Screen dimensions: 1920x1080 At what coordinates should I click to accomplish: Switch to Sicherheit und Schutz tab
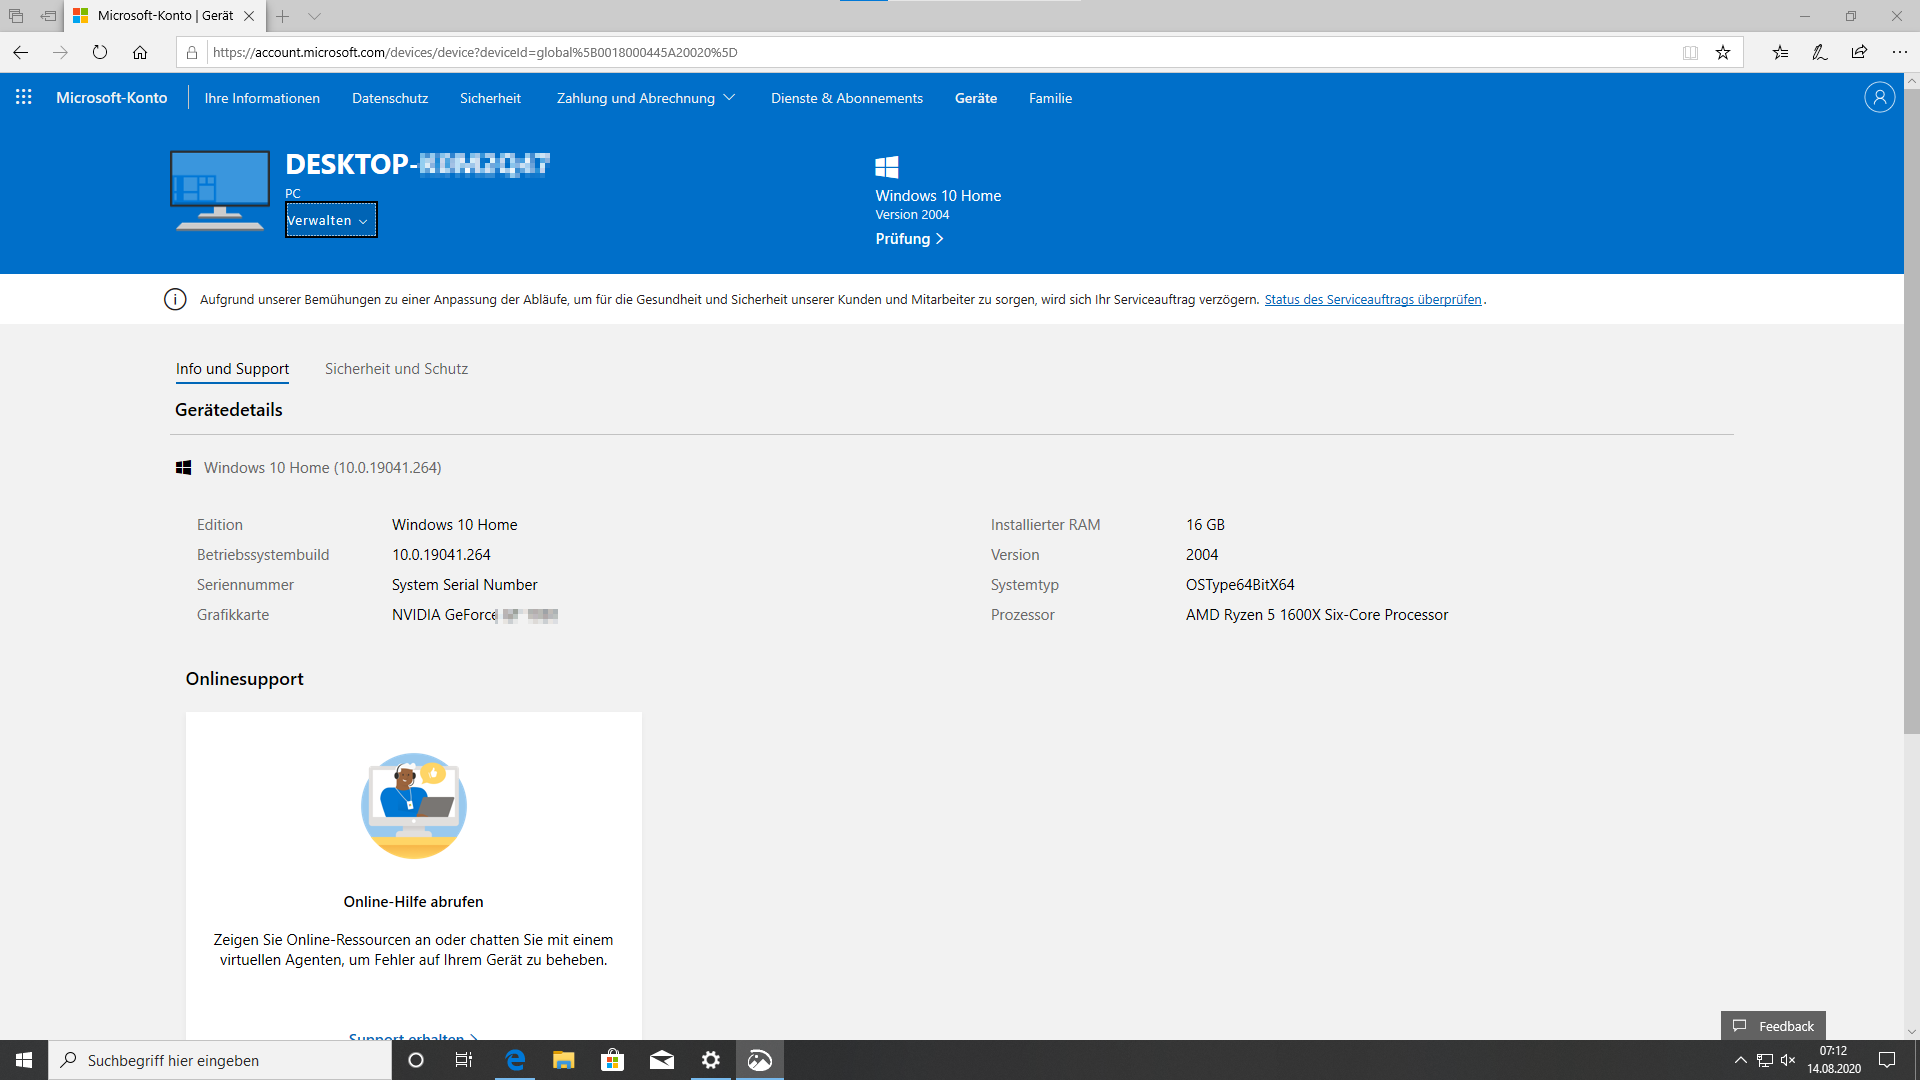click(x=396, y=369)
